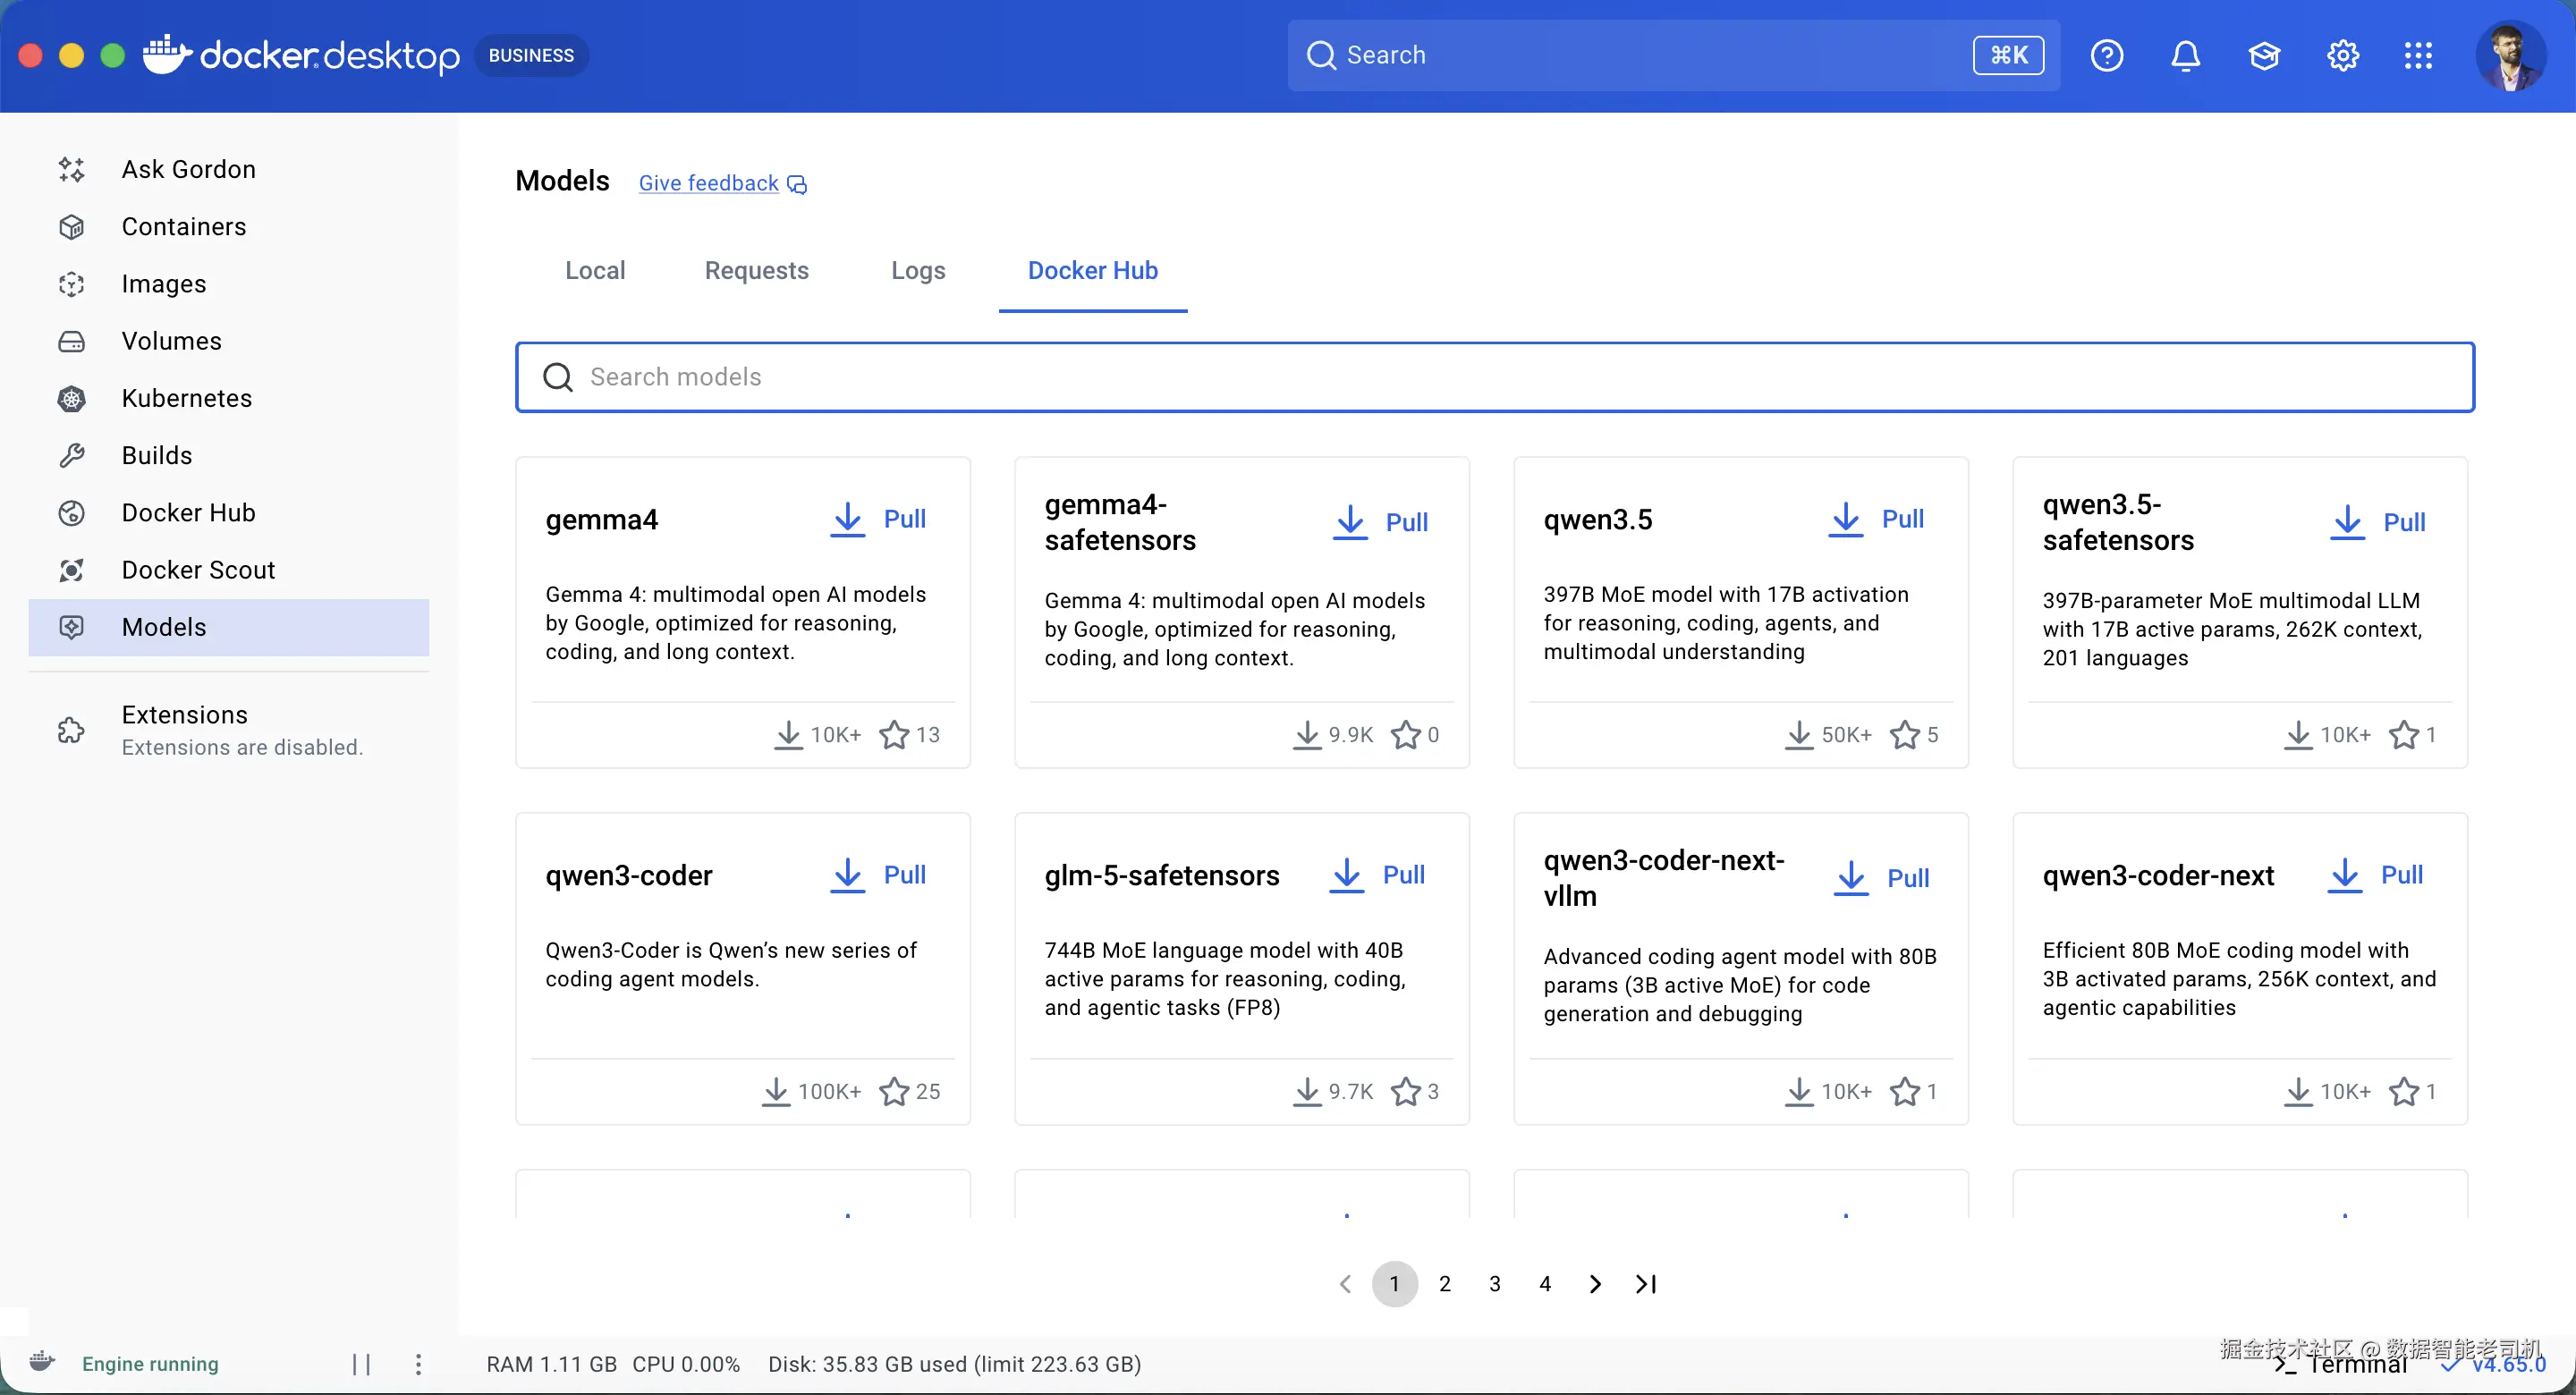Click the Disk usage status text

pyautogui.click(x=954, y=1364)
